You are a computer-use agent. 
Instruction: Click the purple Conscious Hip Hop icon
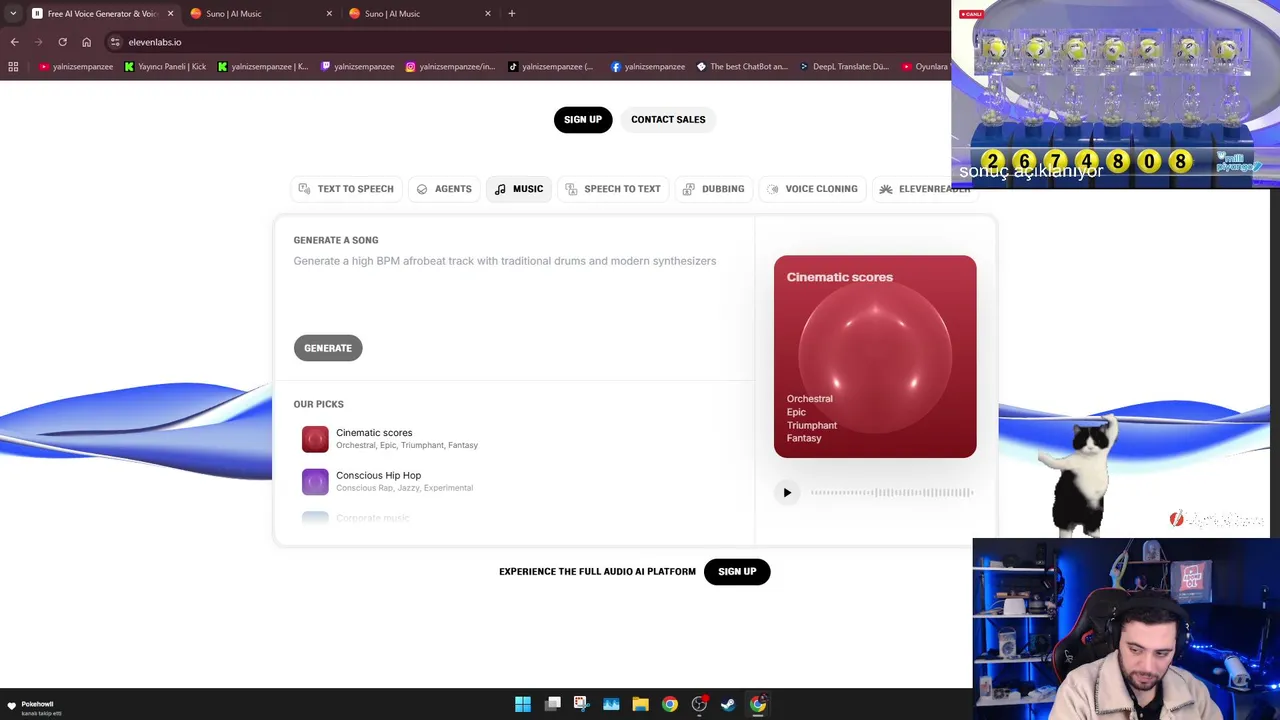(x=315, y=482)
